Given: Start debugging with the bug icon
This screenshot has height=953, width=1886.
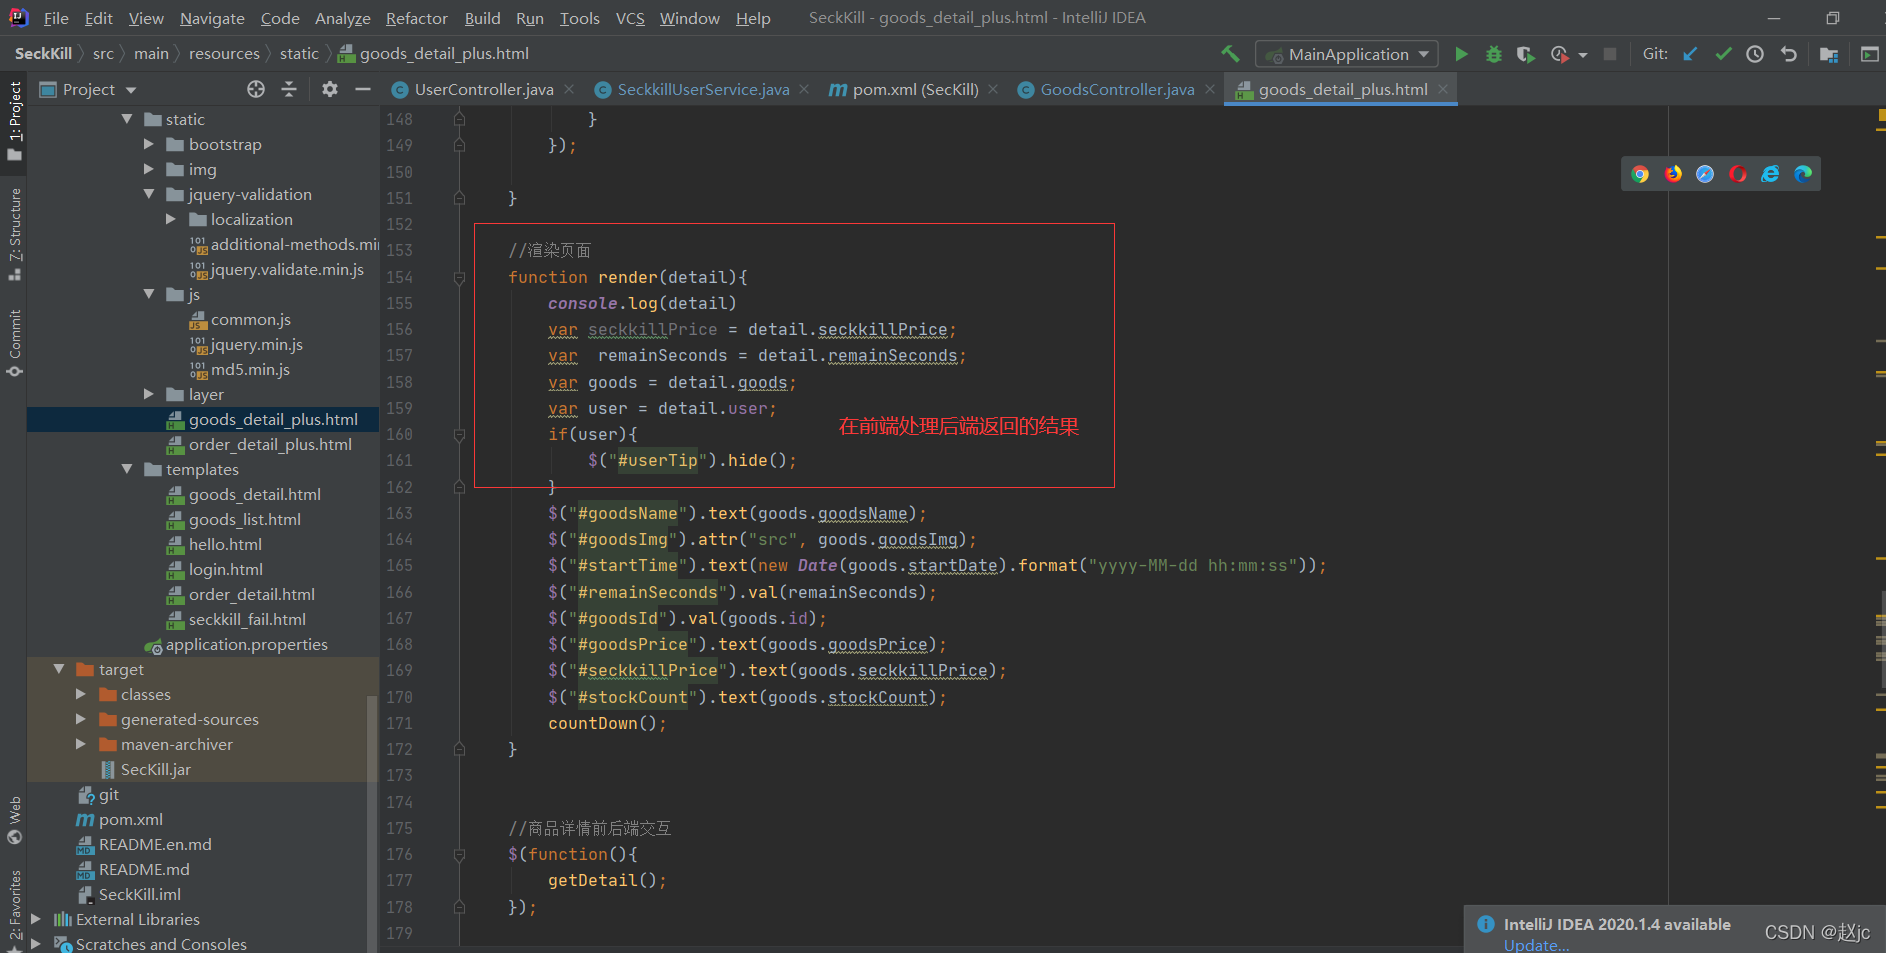Looking at the screenshot, I should click(x=1493, y=54).
